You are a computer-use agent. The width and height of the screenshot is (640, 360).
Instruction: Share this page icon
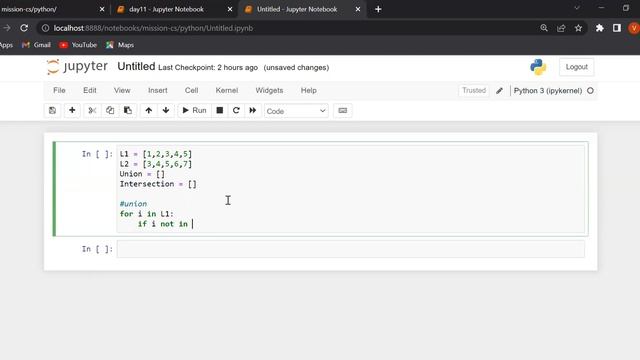coord(561,28)
